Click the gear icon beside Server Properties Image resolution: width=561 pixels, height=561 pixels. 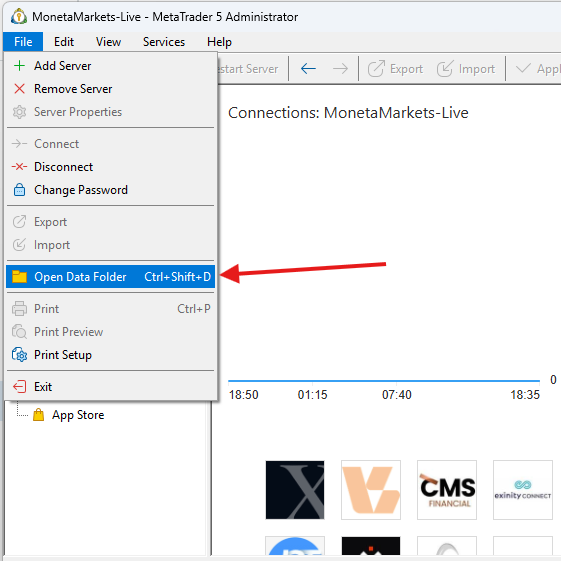point(19,112)
